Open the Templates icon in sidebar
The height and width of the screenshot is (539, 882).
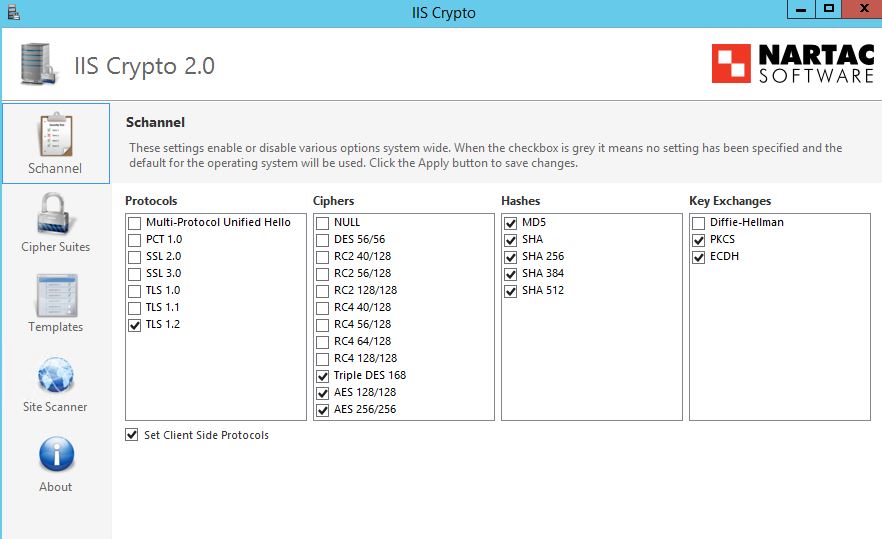tap(56, 295)
